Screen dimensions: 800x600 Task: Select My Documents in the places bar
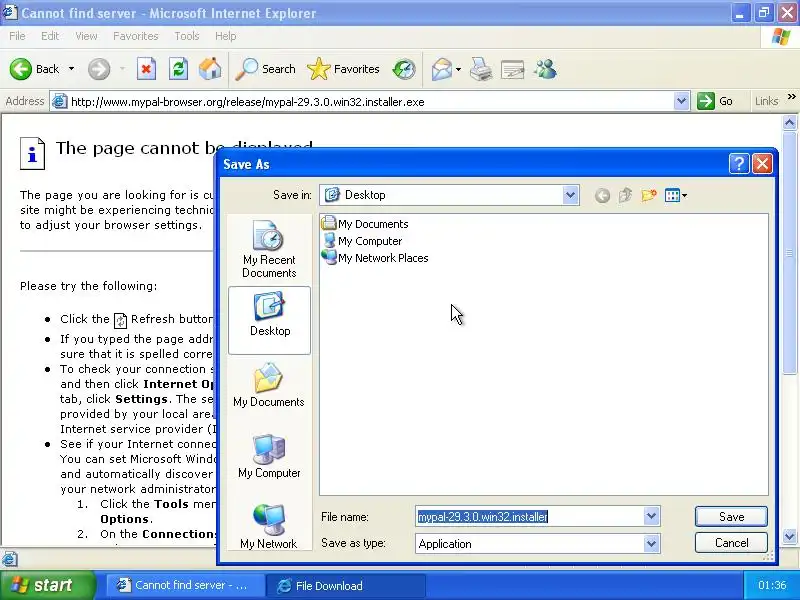tap(269, 385)
